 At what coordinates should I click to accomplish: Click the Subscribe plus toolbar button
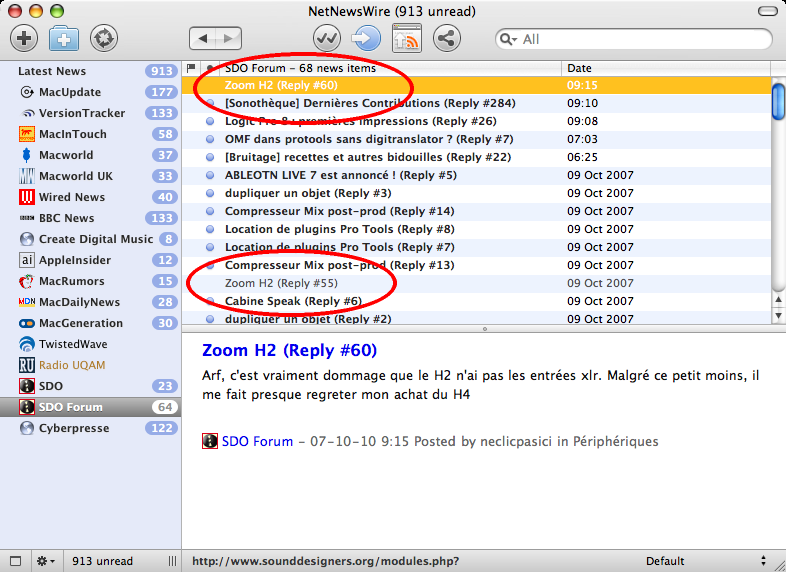coord(24,38)
